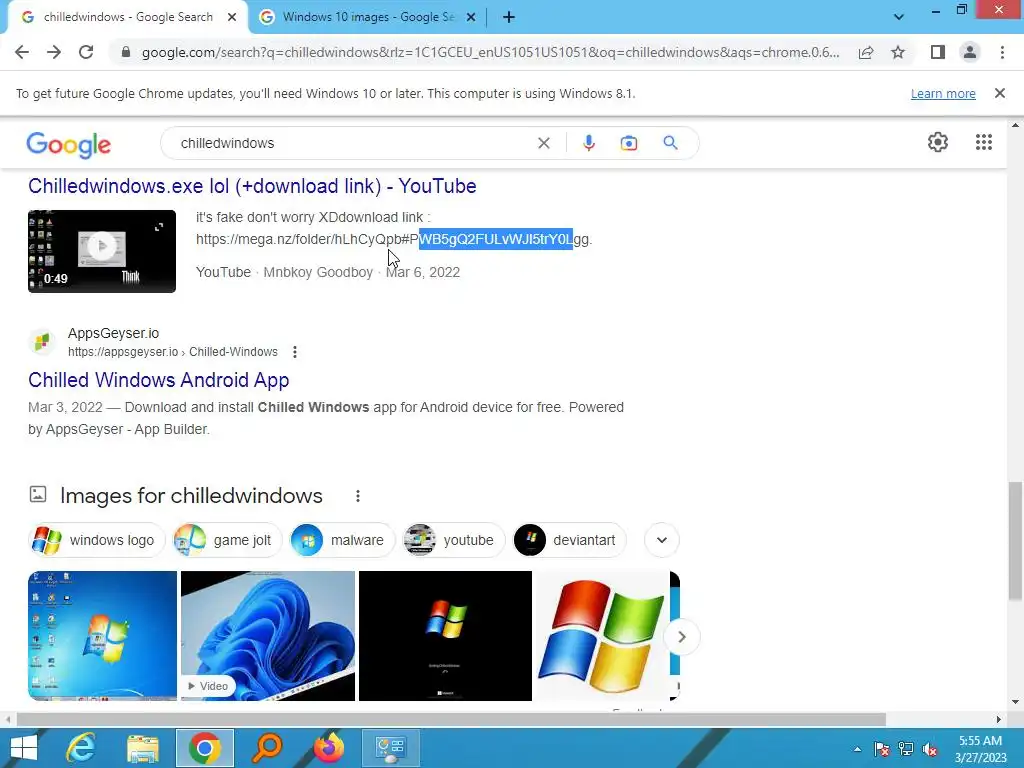Click the mega.nz folder link text
The height and width of the screenshot is (768, 1024).
394,239
